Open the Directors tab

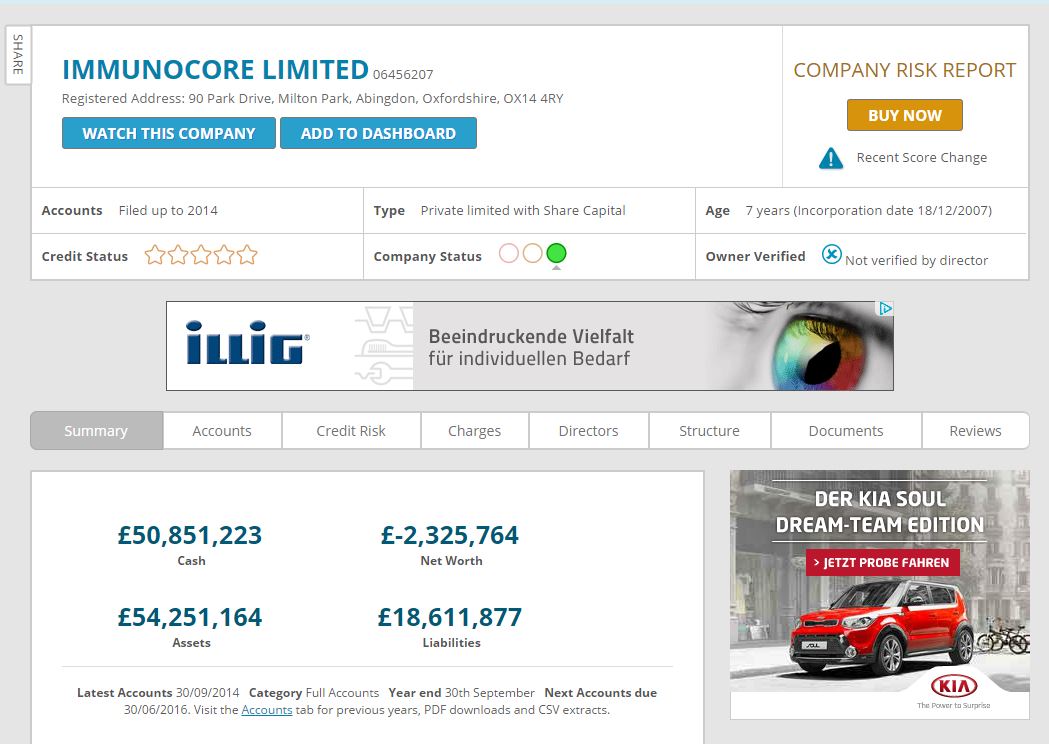588,431
